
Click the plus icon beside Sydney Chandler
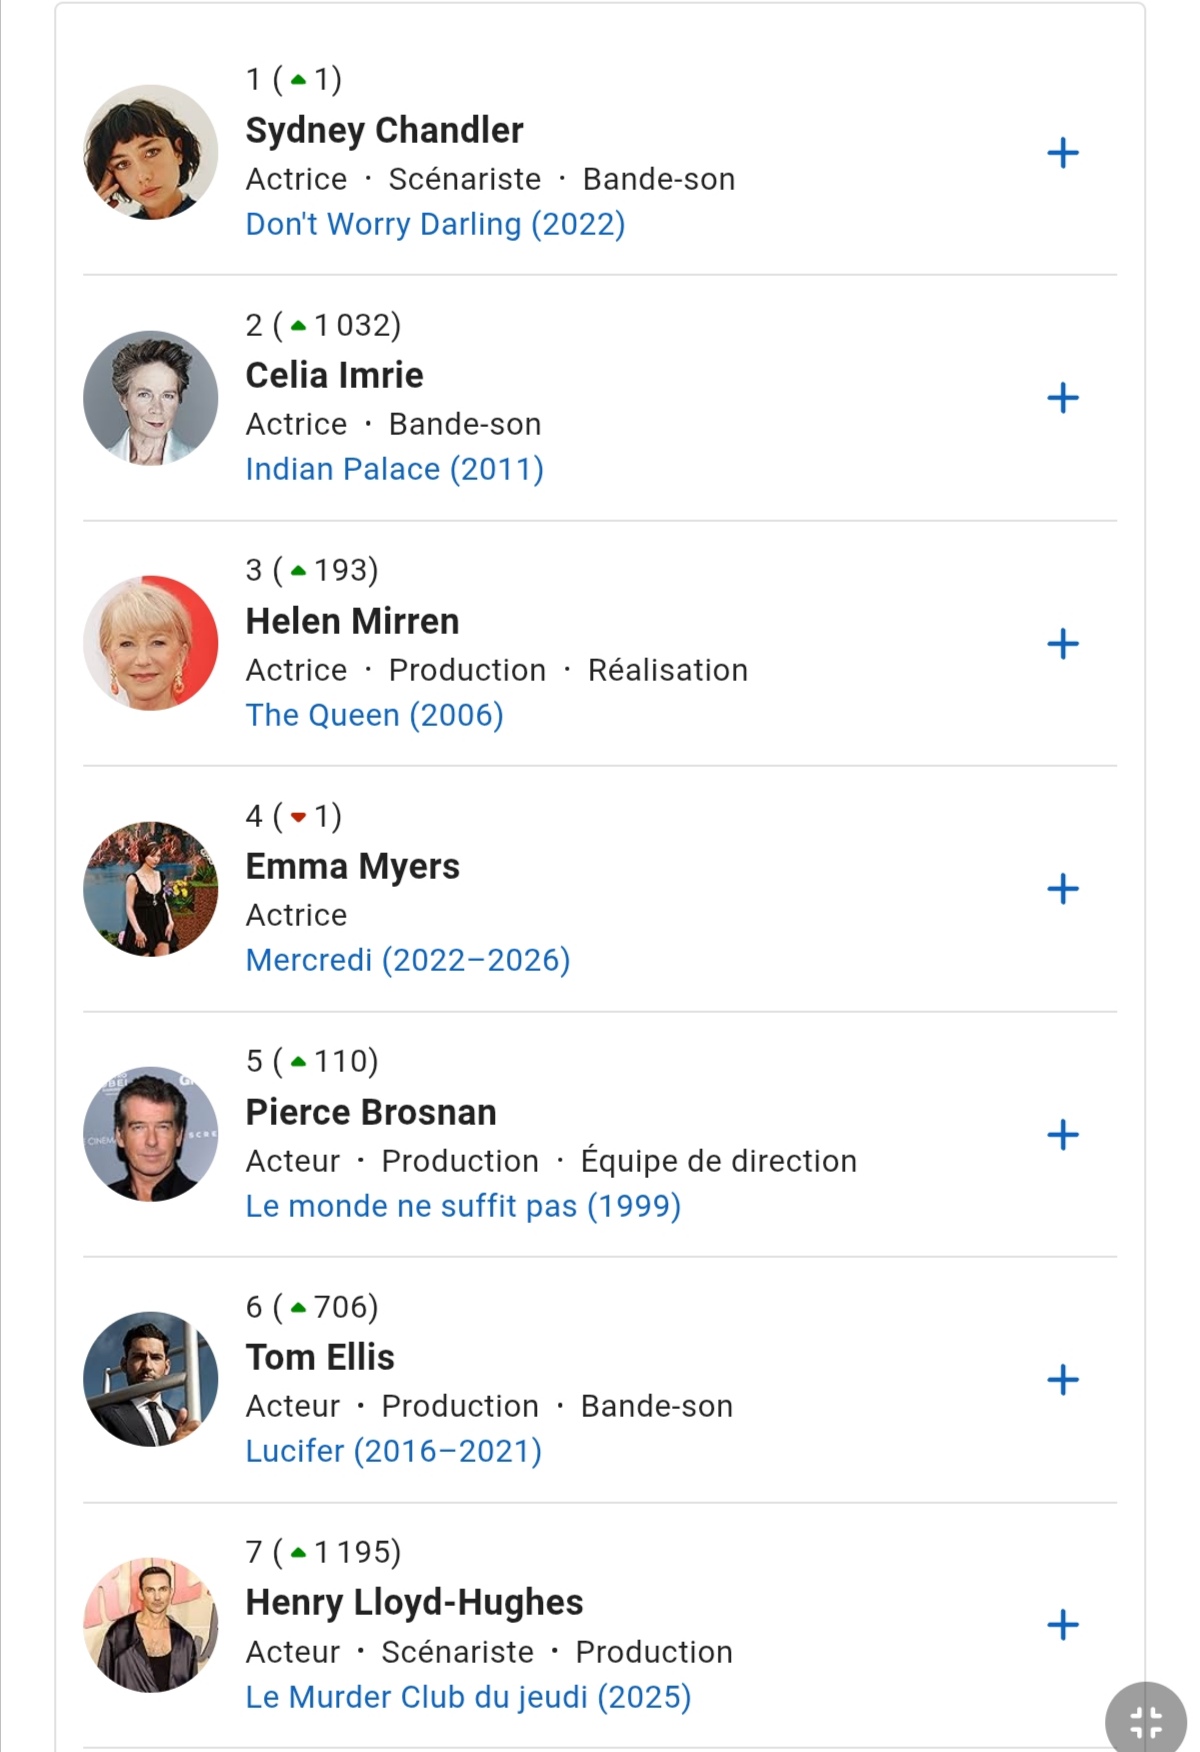point(1062,153)
